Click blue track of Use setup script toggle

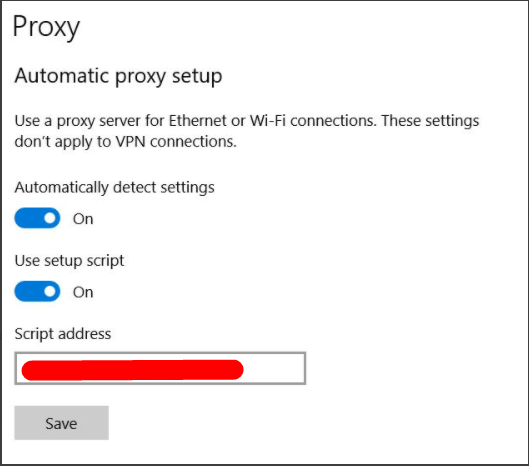[x=29, y=291]
